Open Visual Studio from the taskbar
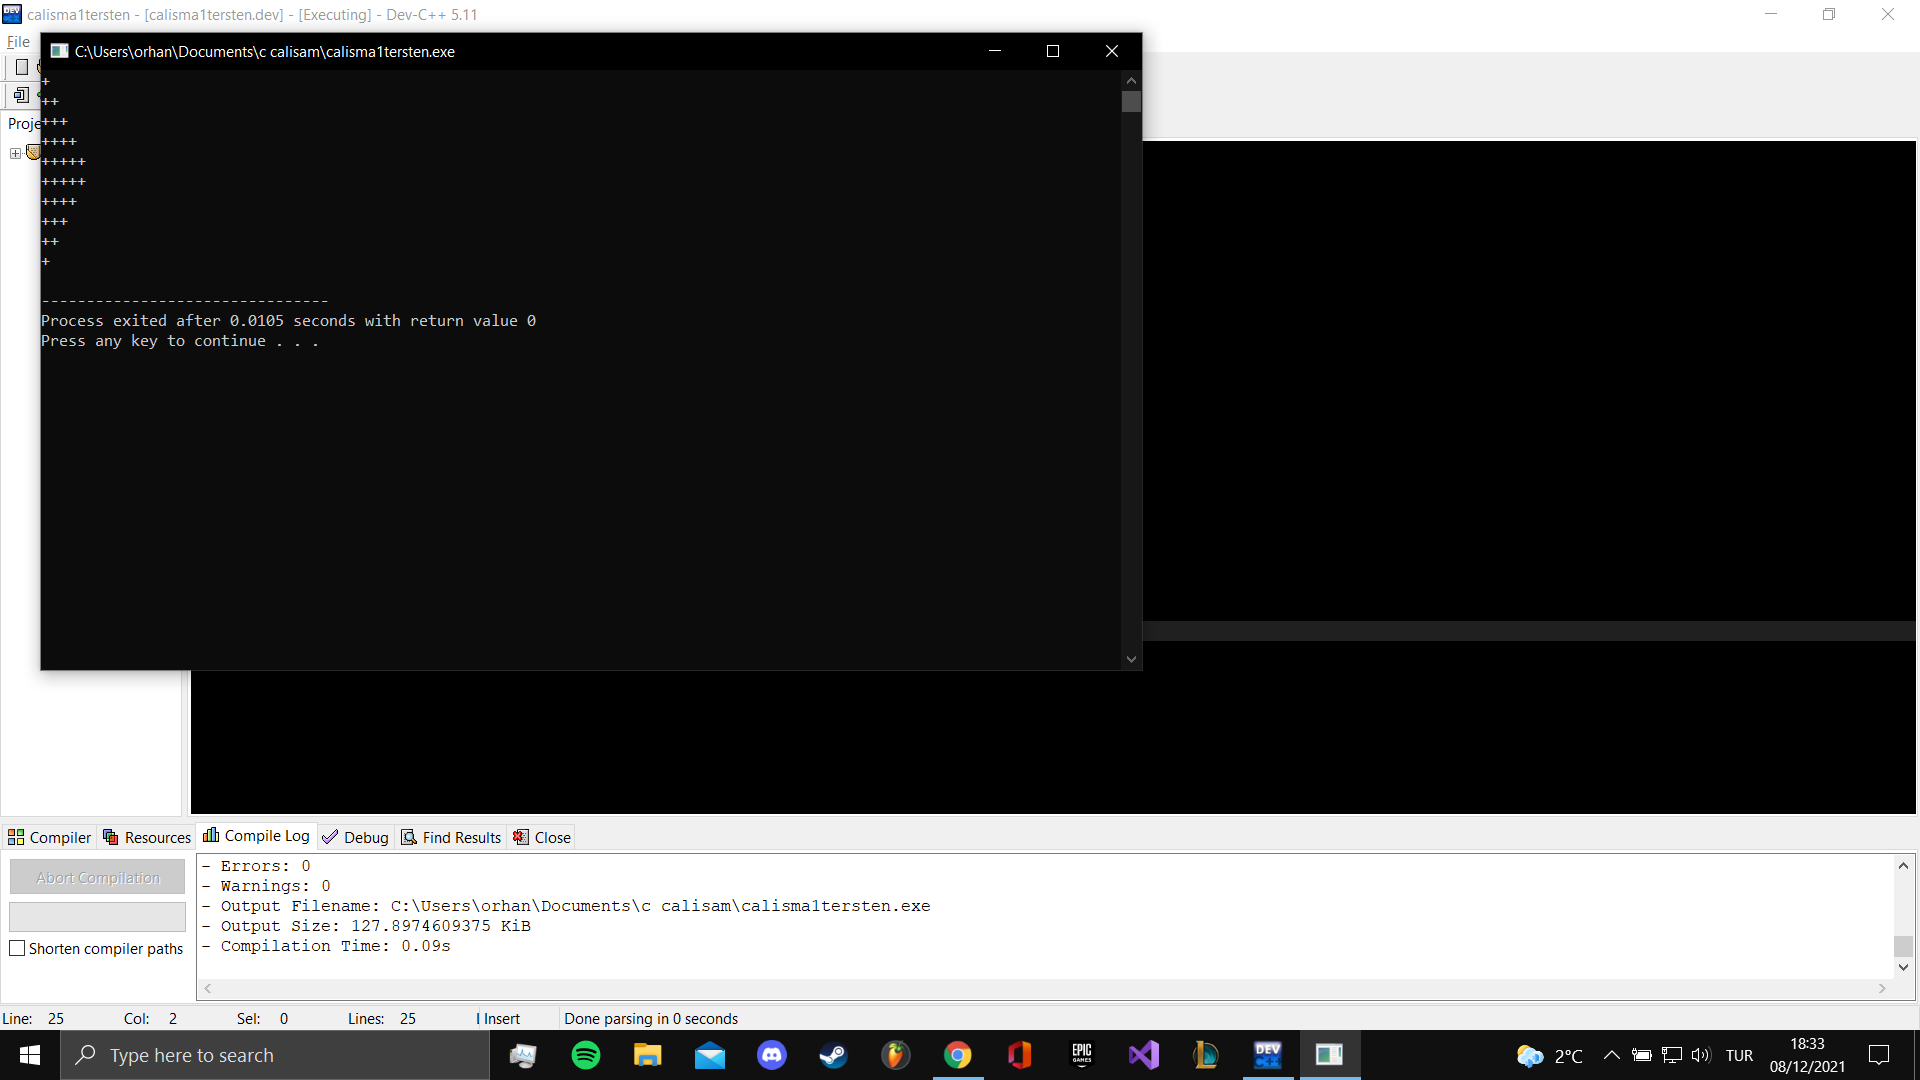 pyautogui.click(x=1144, y=1055)
